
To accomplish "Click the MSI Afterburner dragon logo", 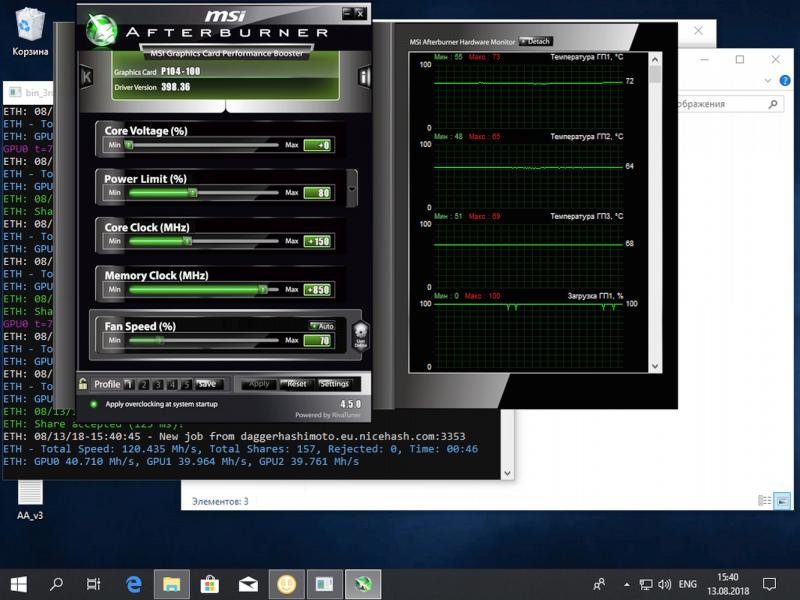I will pos(101,30).
